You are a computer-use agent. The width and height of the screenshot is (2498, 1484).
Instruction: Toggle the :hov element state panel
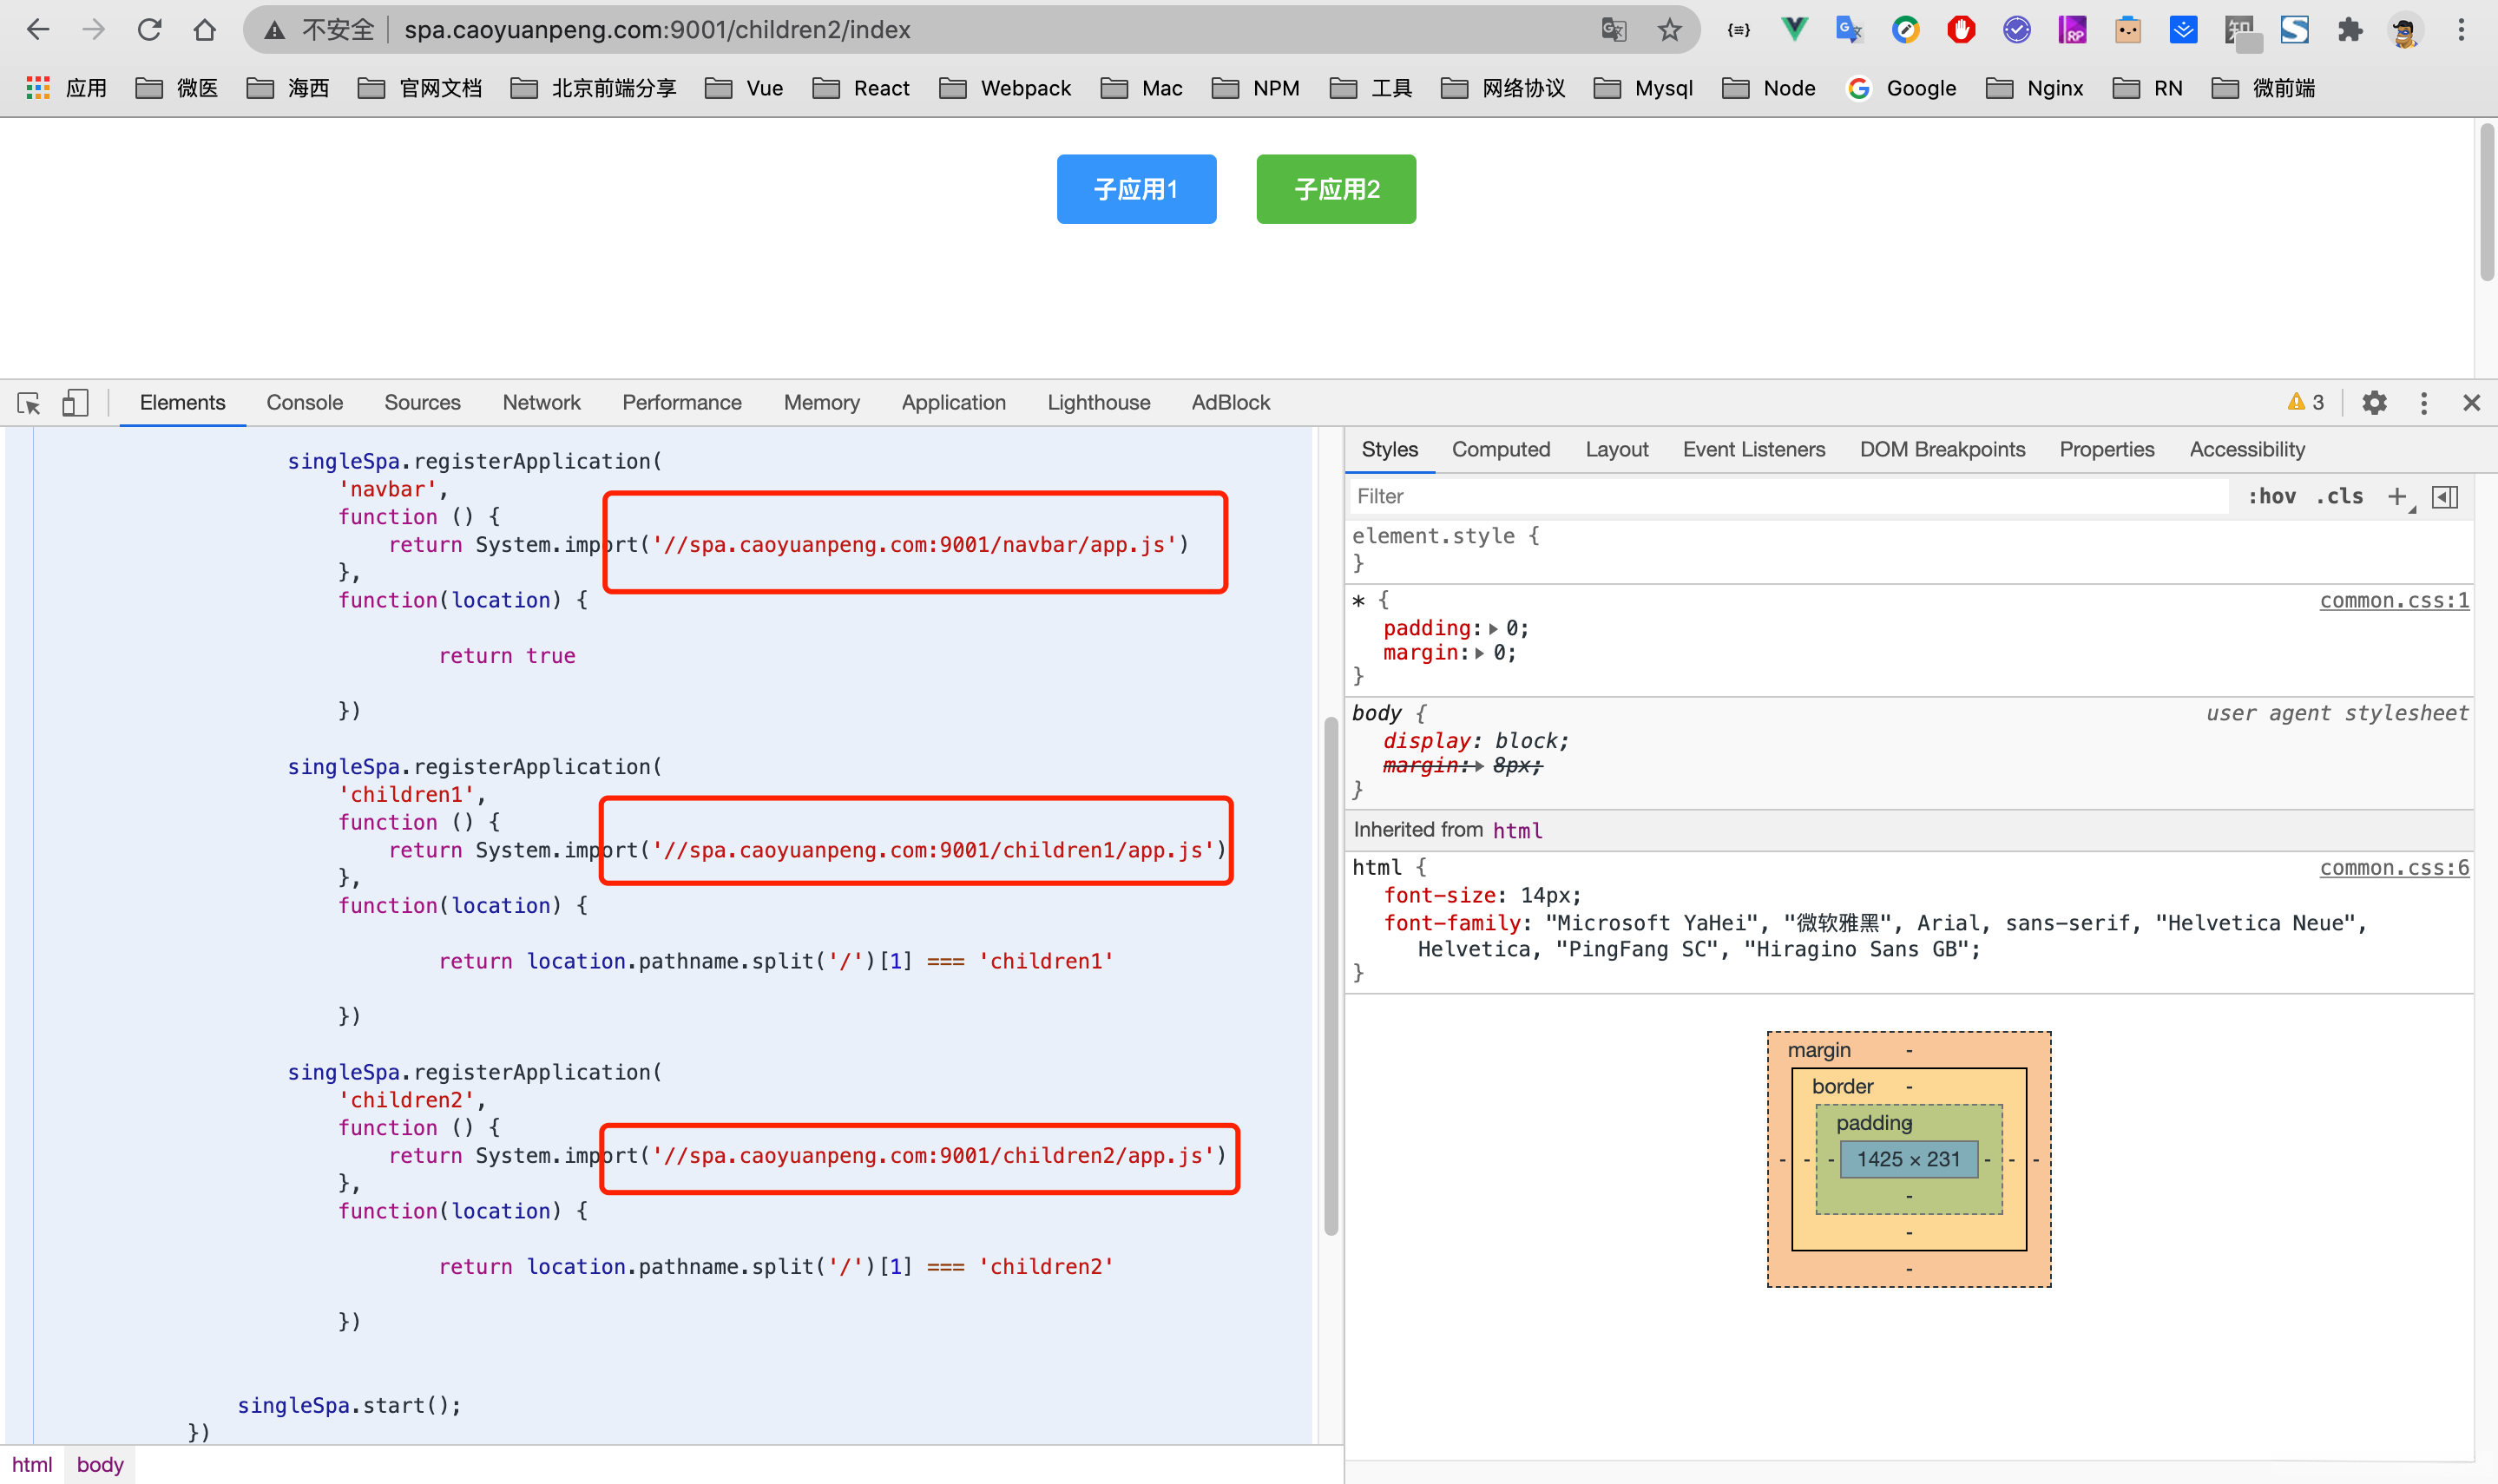tap(2272, 496)
